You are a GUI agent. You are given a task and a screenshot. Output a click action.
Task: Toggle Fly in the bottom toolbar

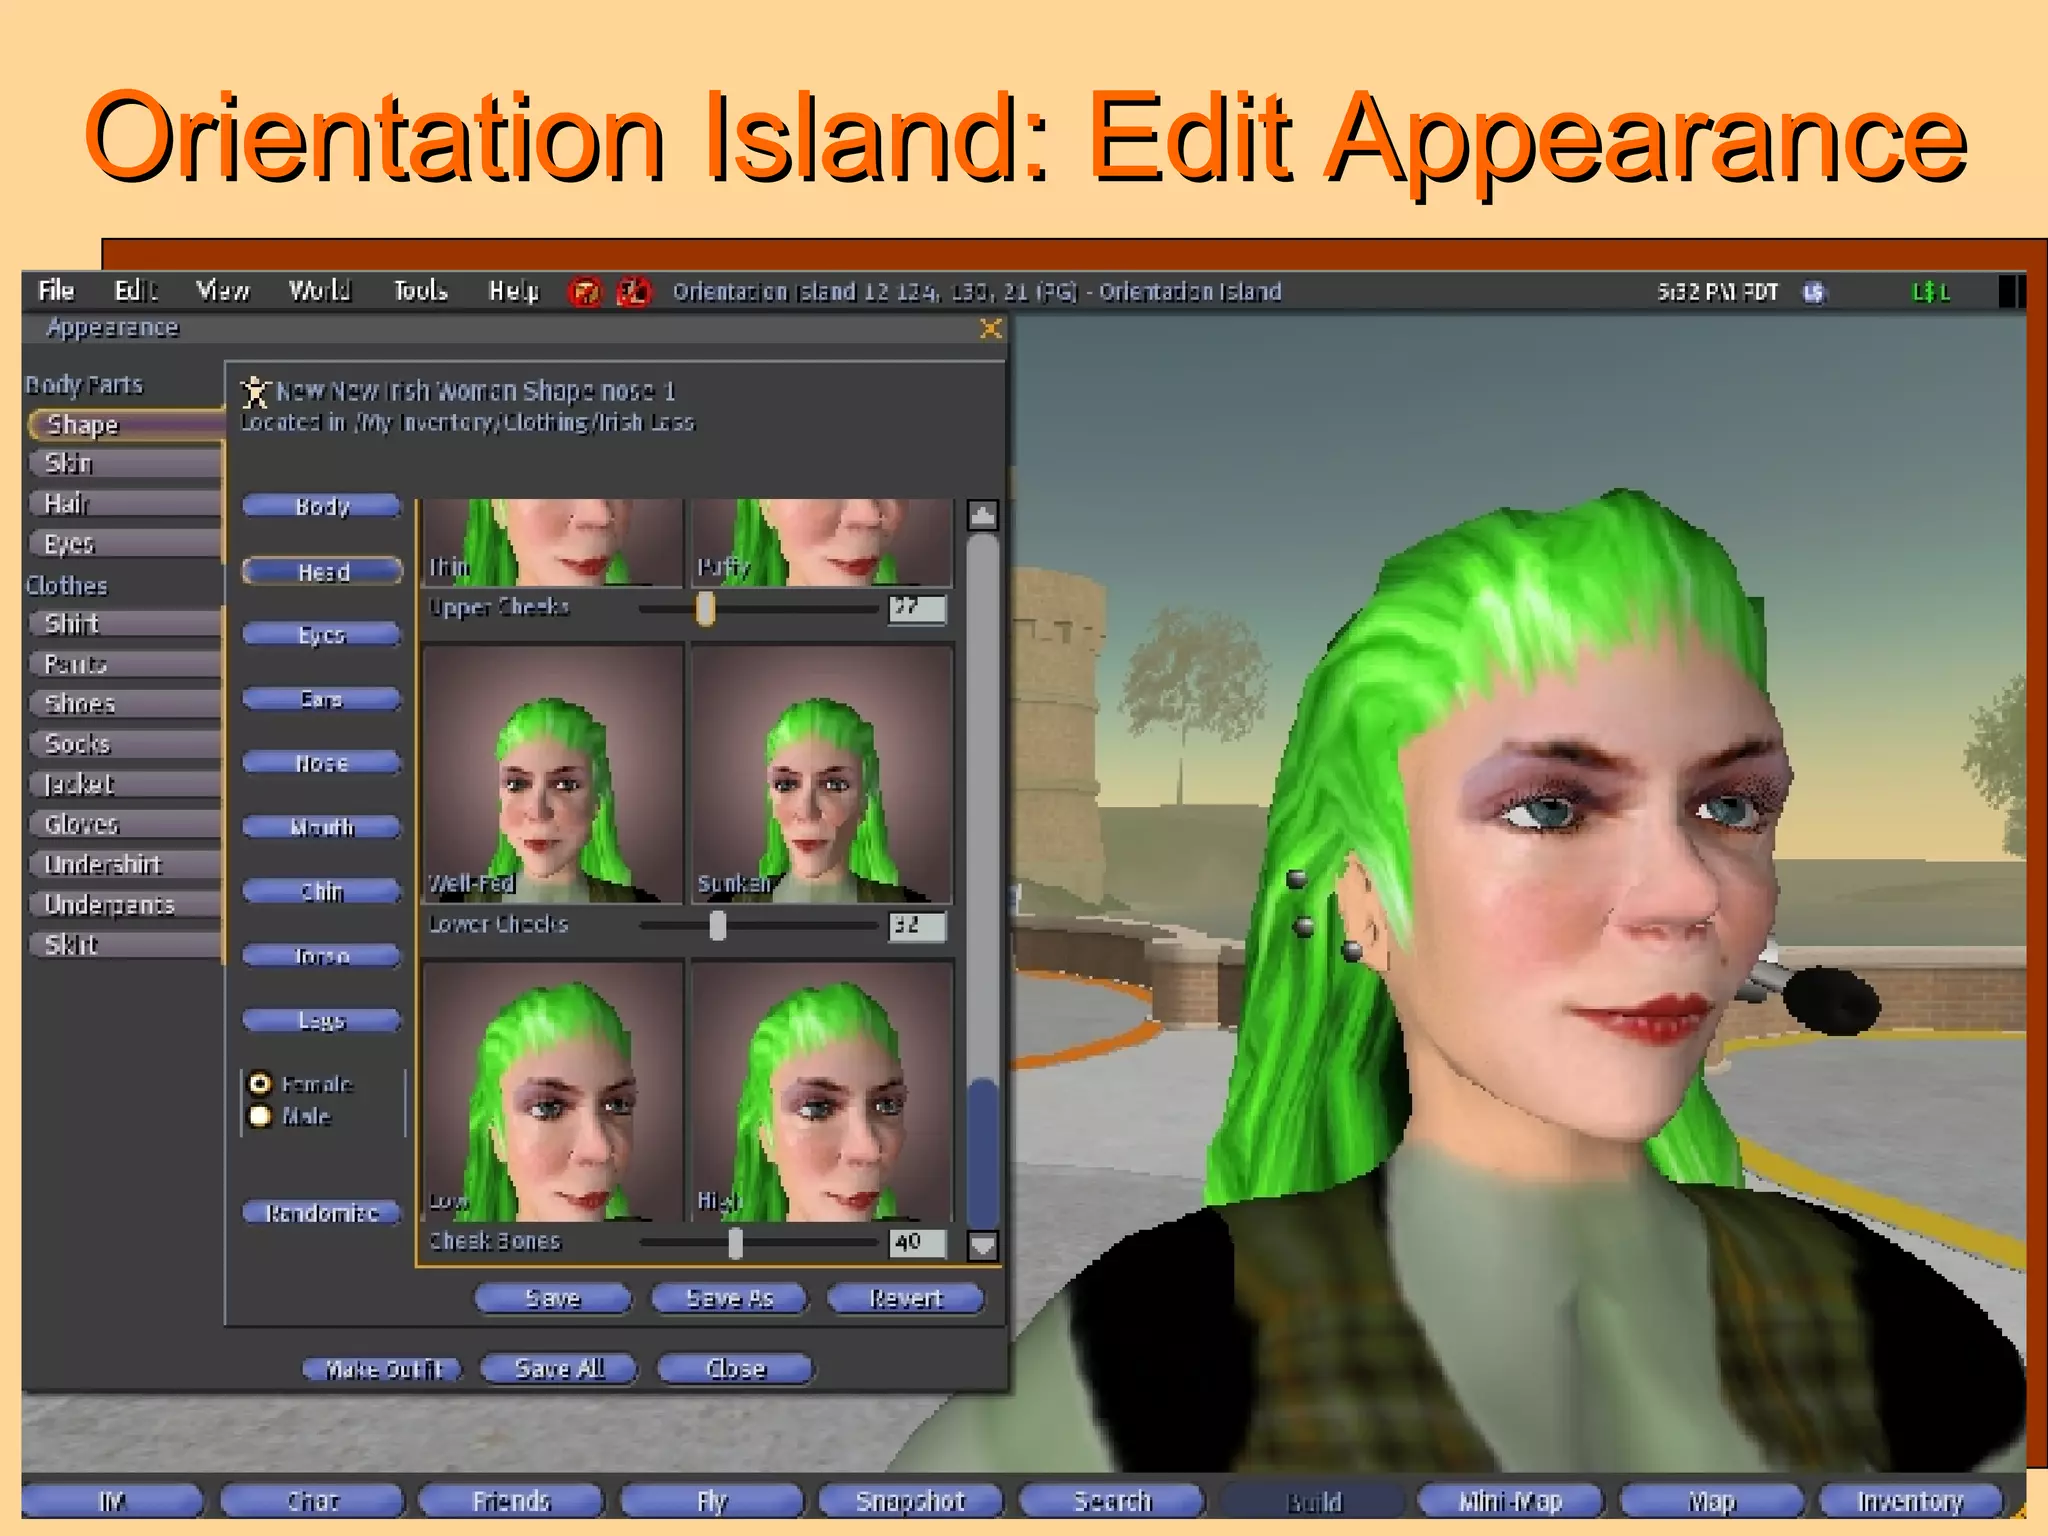click(712, 1501)
